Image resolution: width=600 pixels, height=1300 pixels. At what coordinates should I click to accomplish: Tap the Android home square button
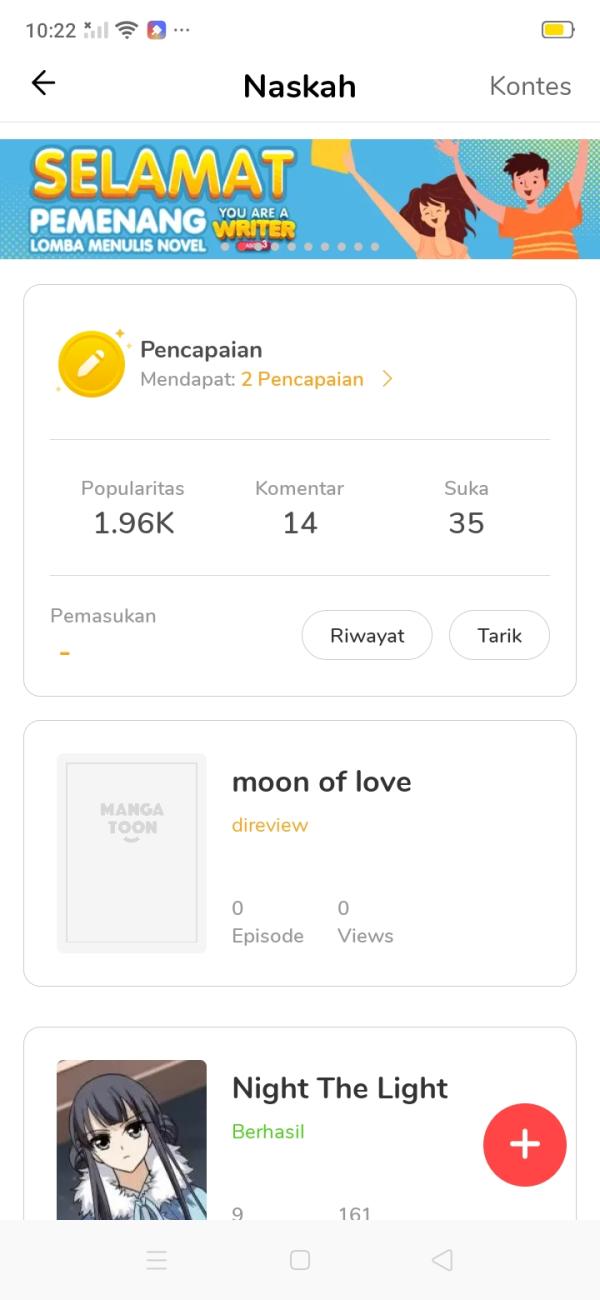[300, 1260]
